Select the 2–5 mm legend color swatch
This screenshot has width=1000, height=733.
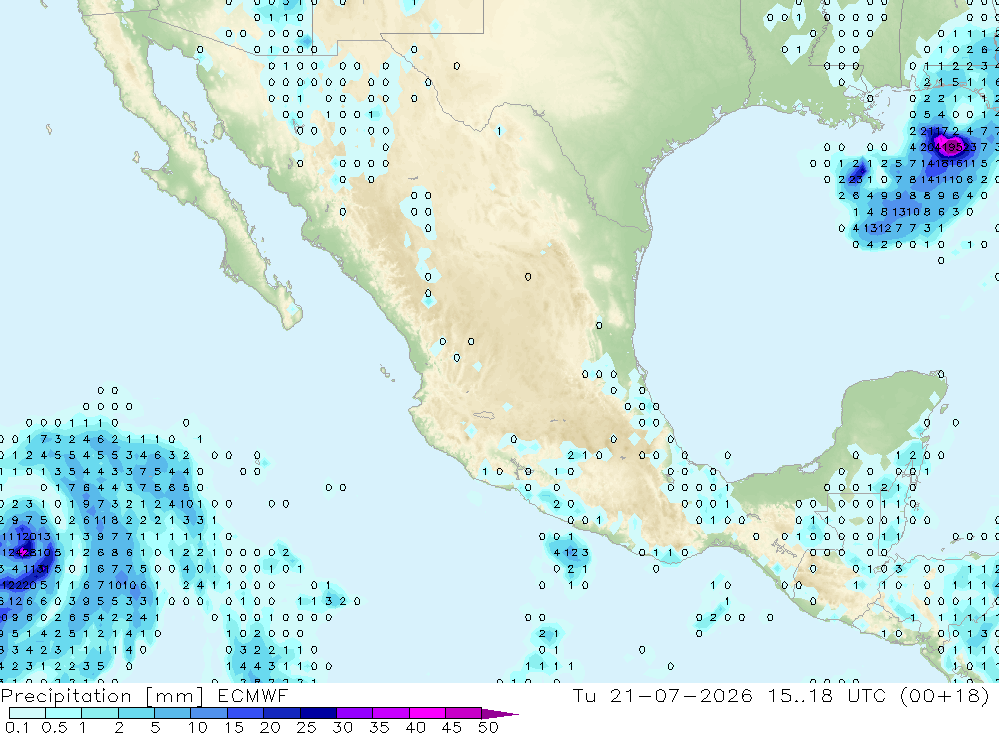[x=136, y=713]
